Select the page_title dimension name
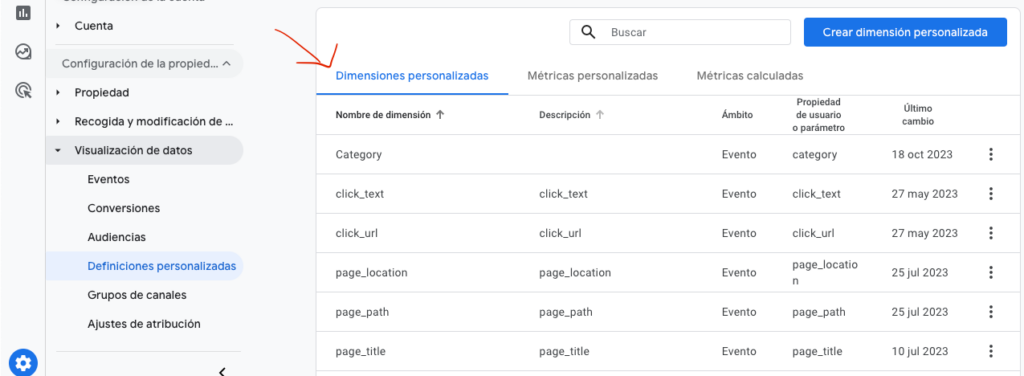 [360, 351]
